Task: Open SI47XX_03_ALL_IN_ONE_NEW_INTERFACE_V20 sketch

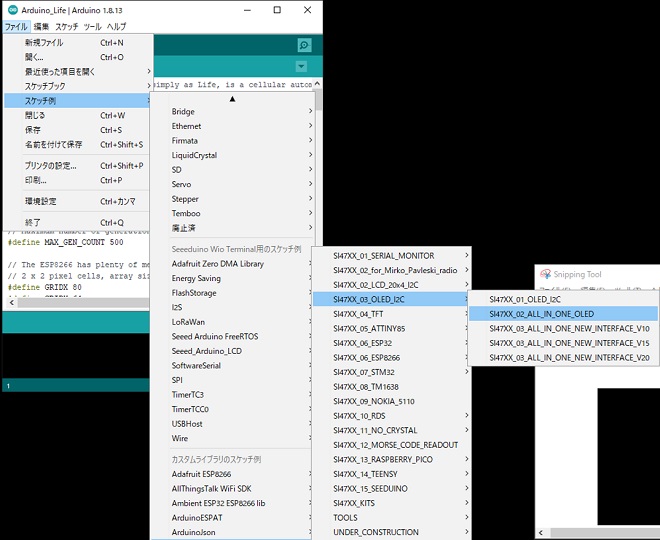Action: point(563,357)
